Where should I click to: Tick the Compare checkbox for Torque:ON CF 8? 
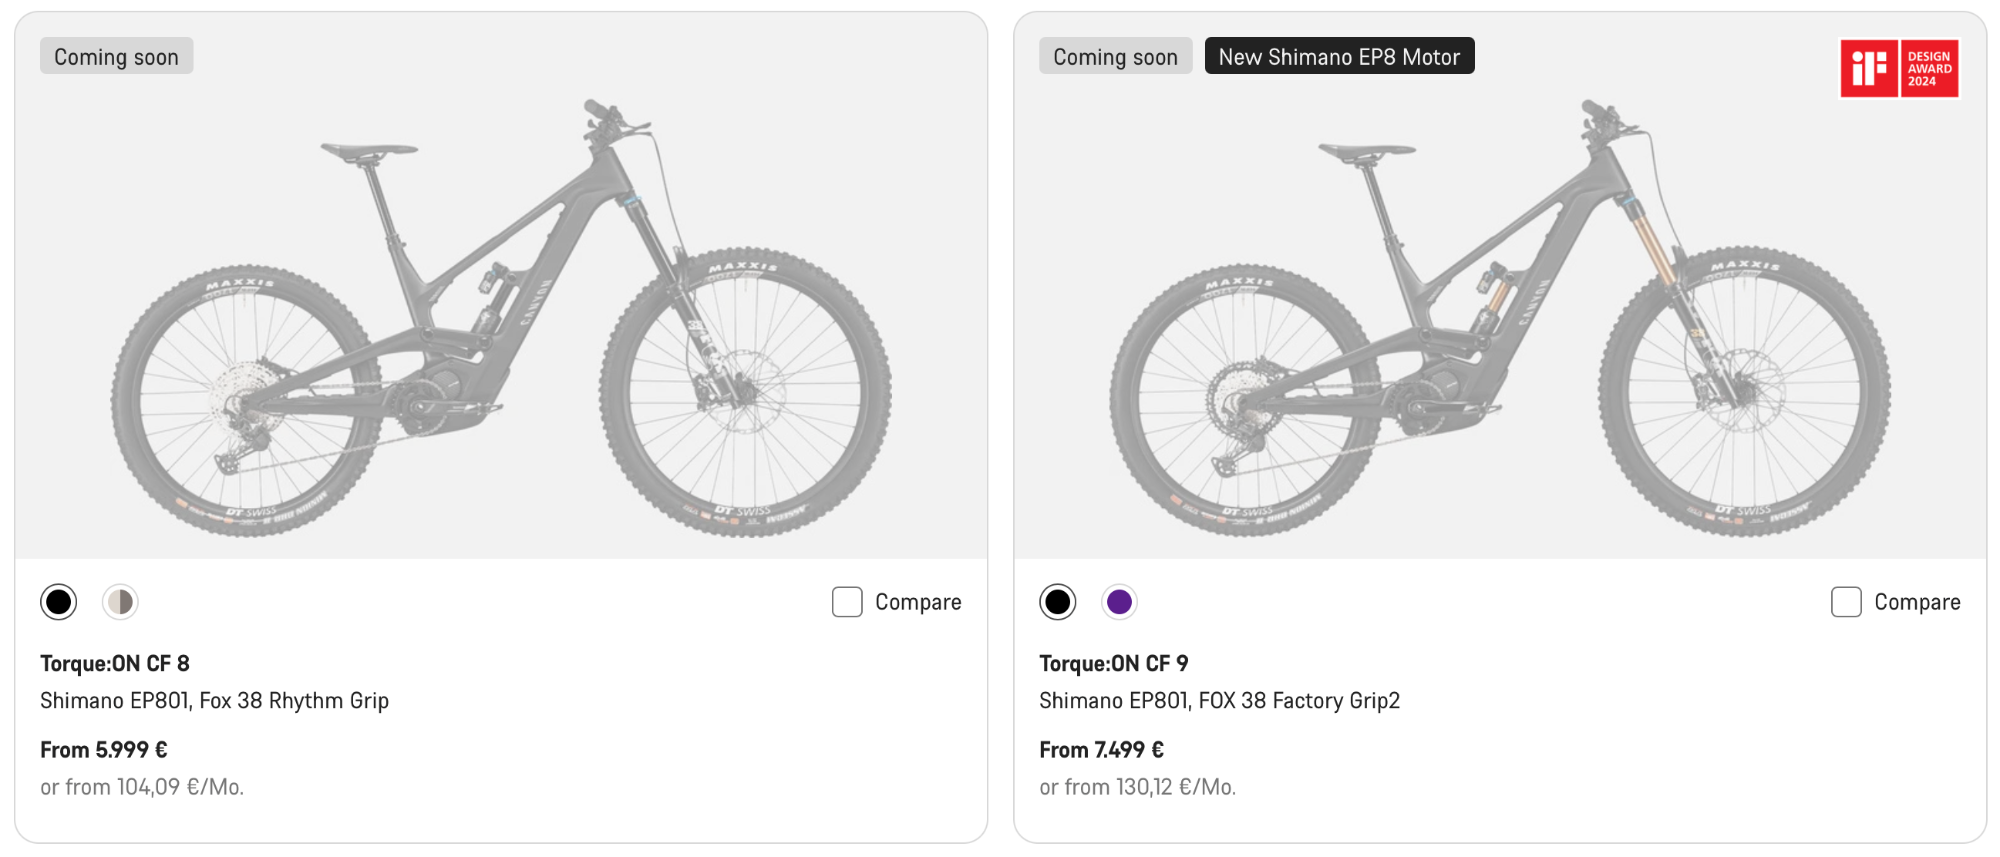tap(847, 602)
